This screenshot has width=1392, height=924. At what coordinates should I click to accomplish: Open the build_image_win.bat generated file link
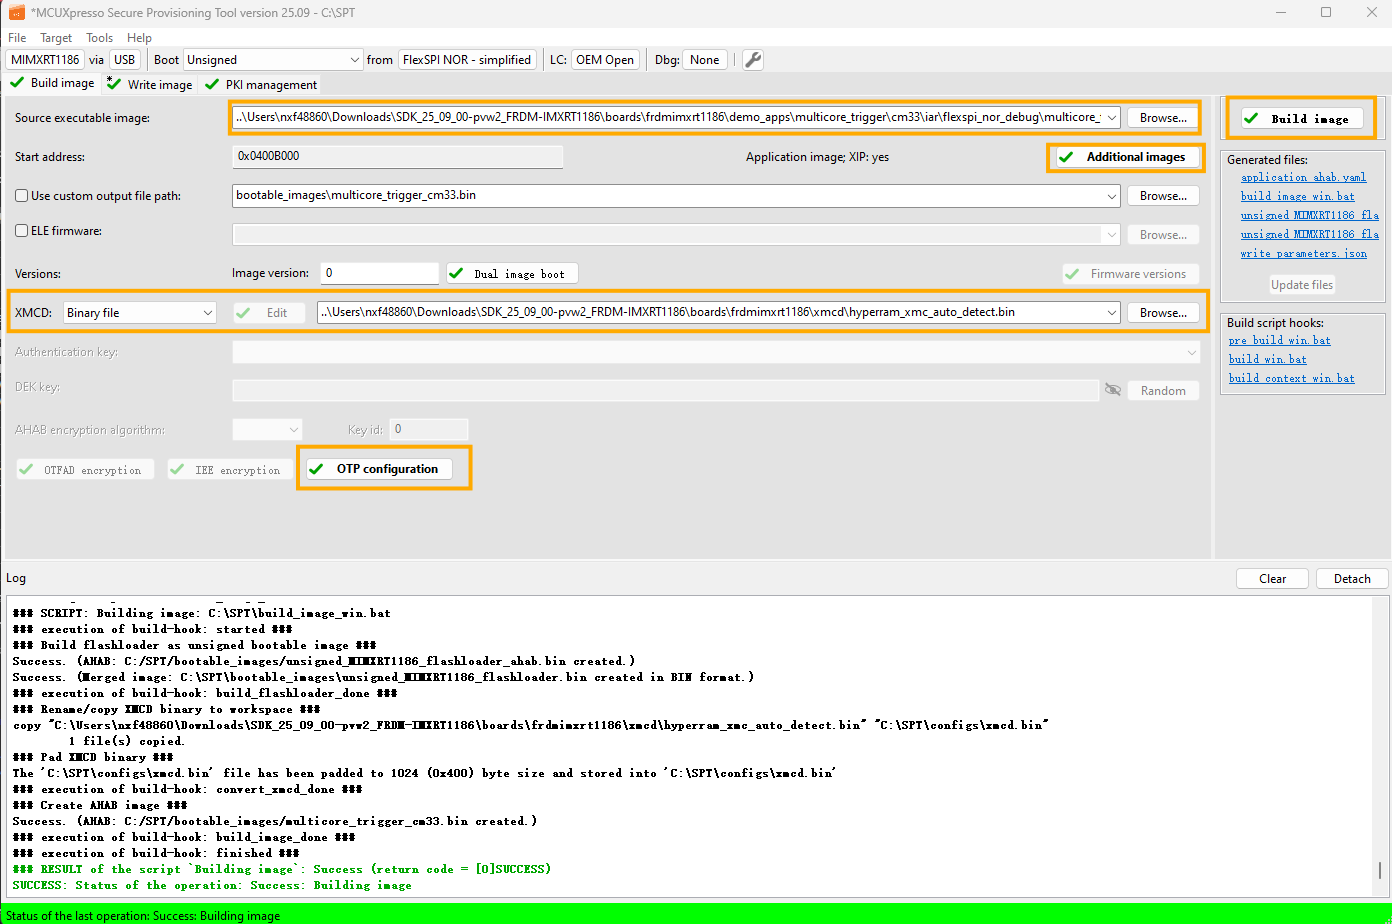1297,196
